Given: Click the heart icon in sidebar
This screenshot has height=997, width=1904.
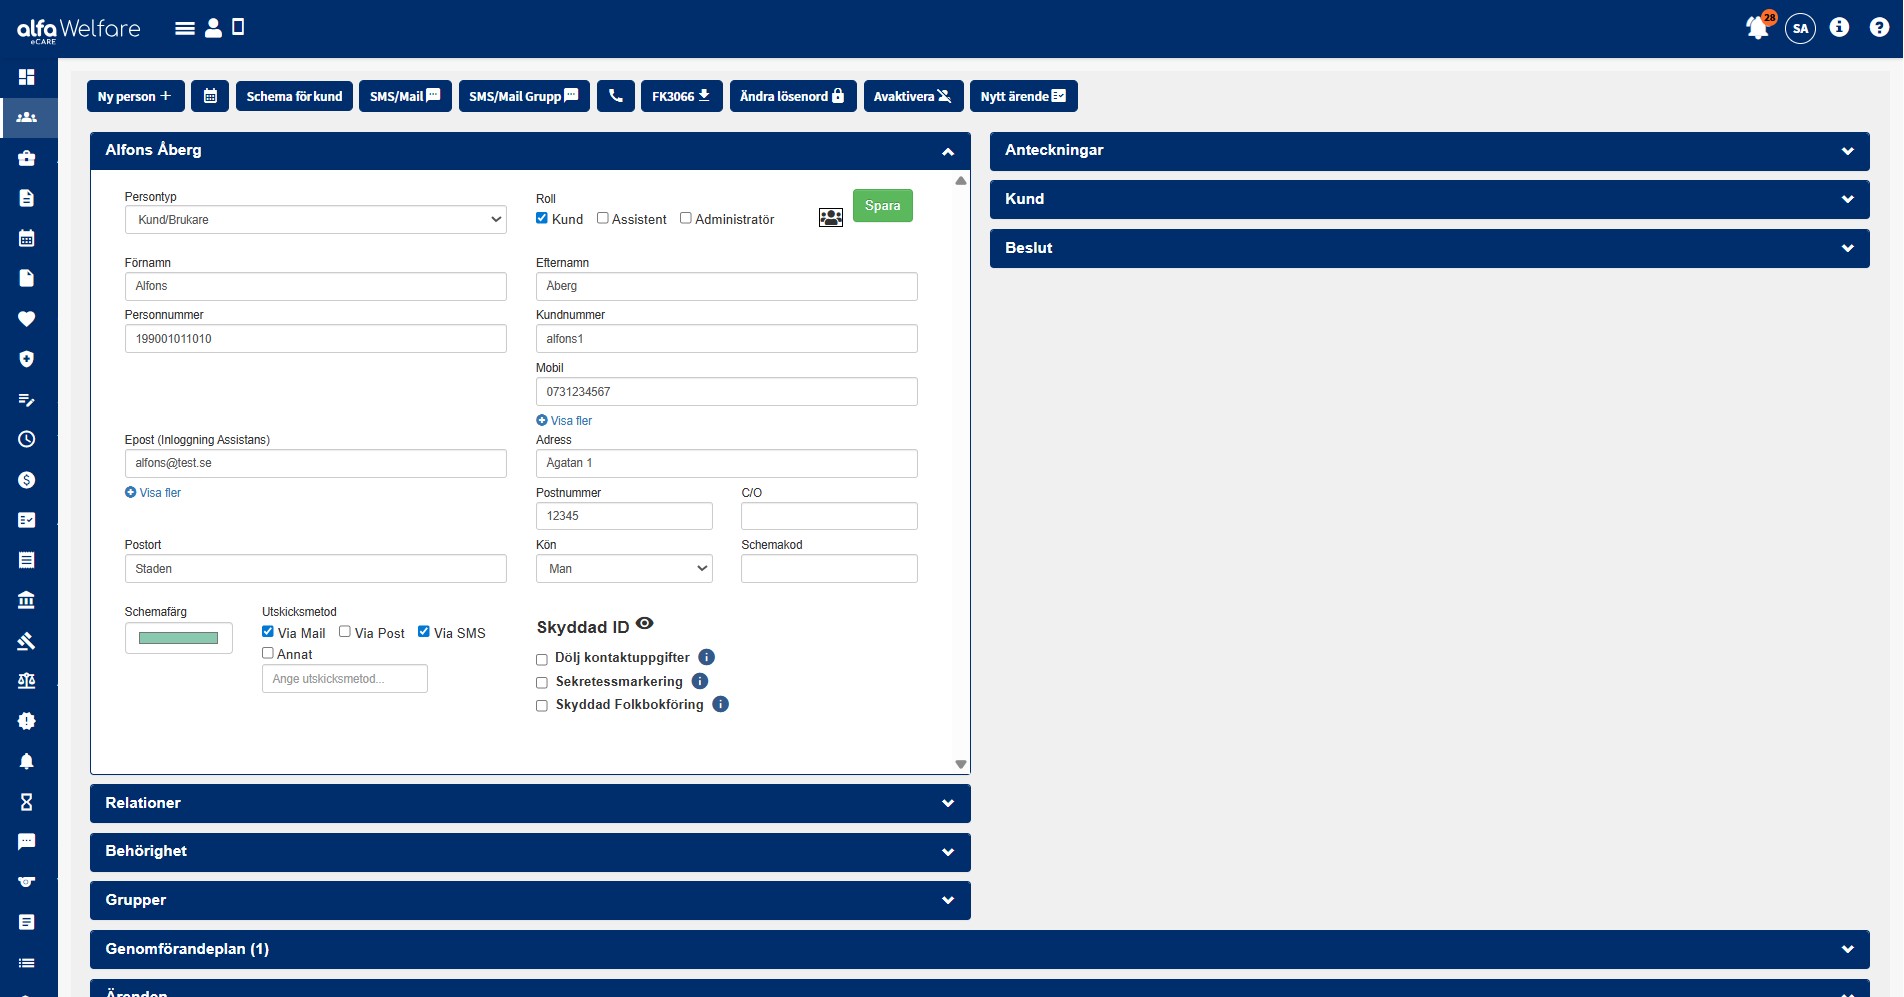Looking at the screenshot, I should (x=27, y=319).
